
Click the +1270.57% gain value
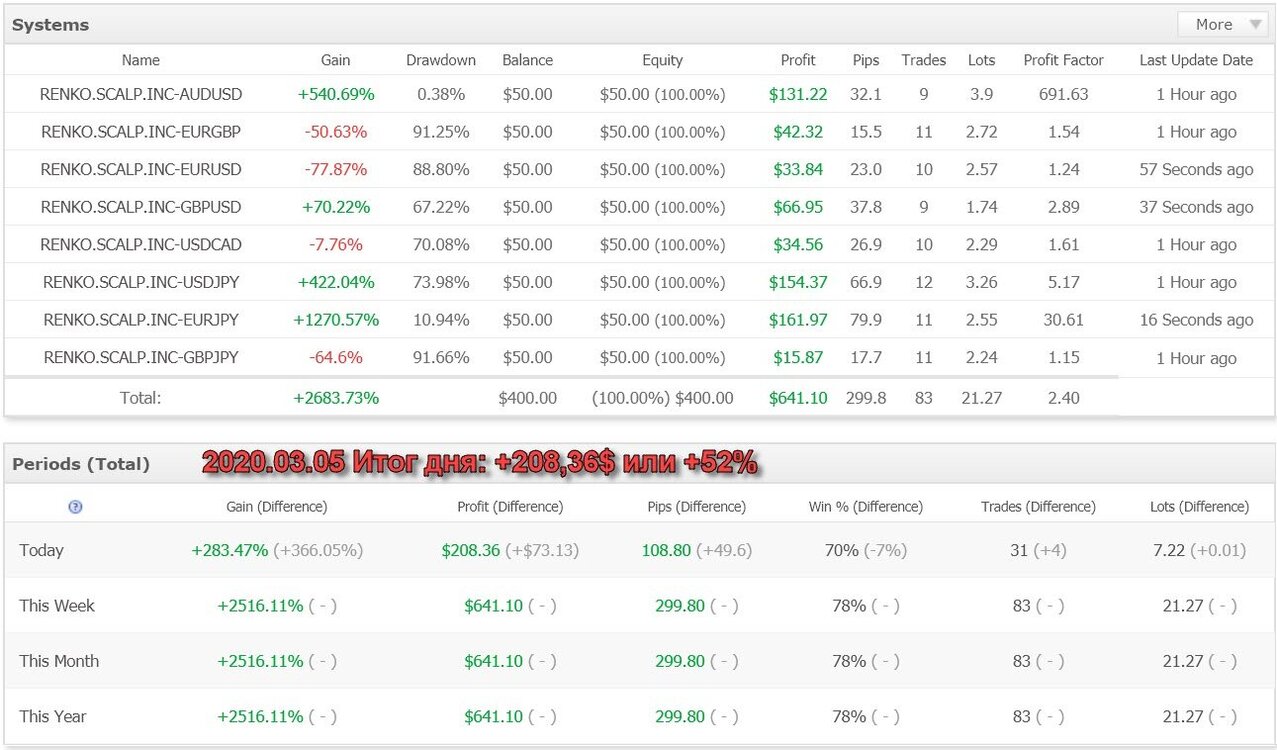coord(336,320)
